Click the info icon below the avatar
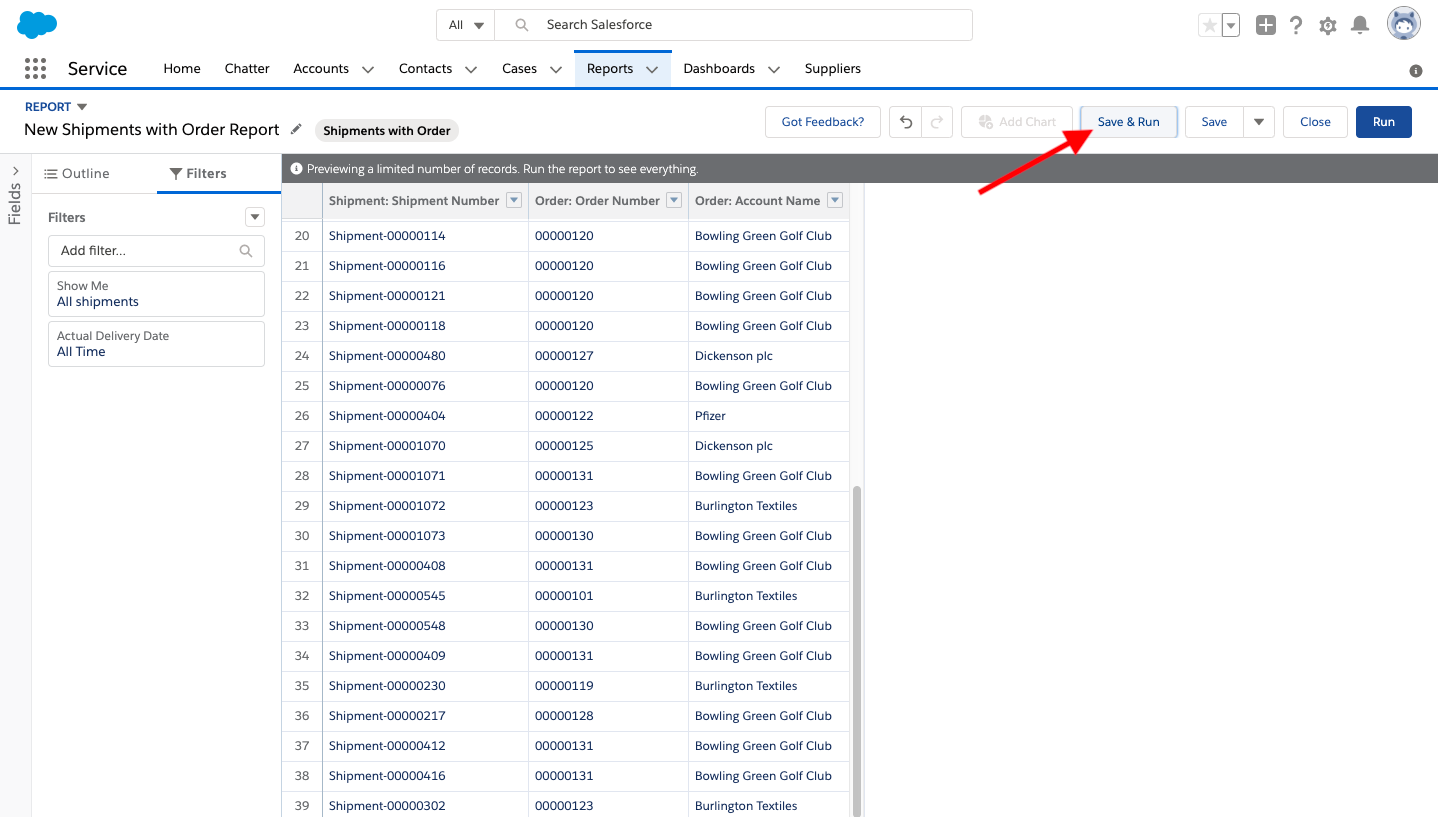Screen dimensions: 1438x817 pyautogui.click(x=1416, y=71)
